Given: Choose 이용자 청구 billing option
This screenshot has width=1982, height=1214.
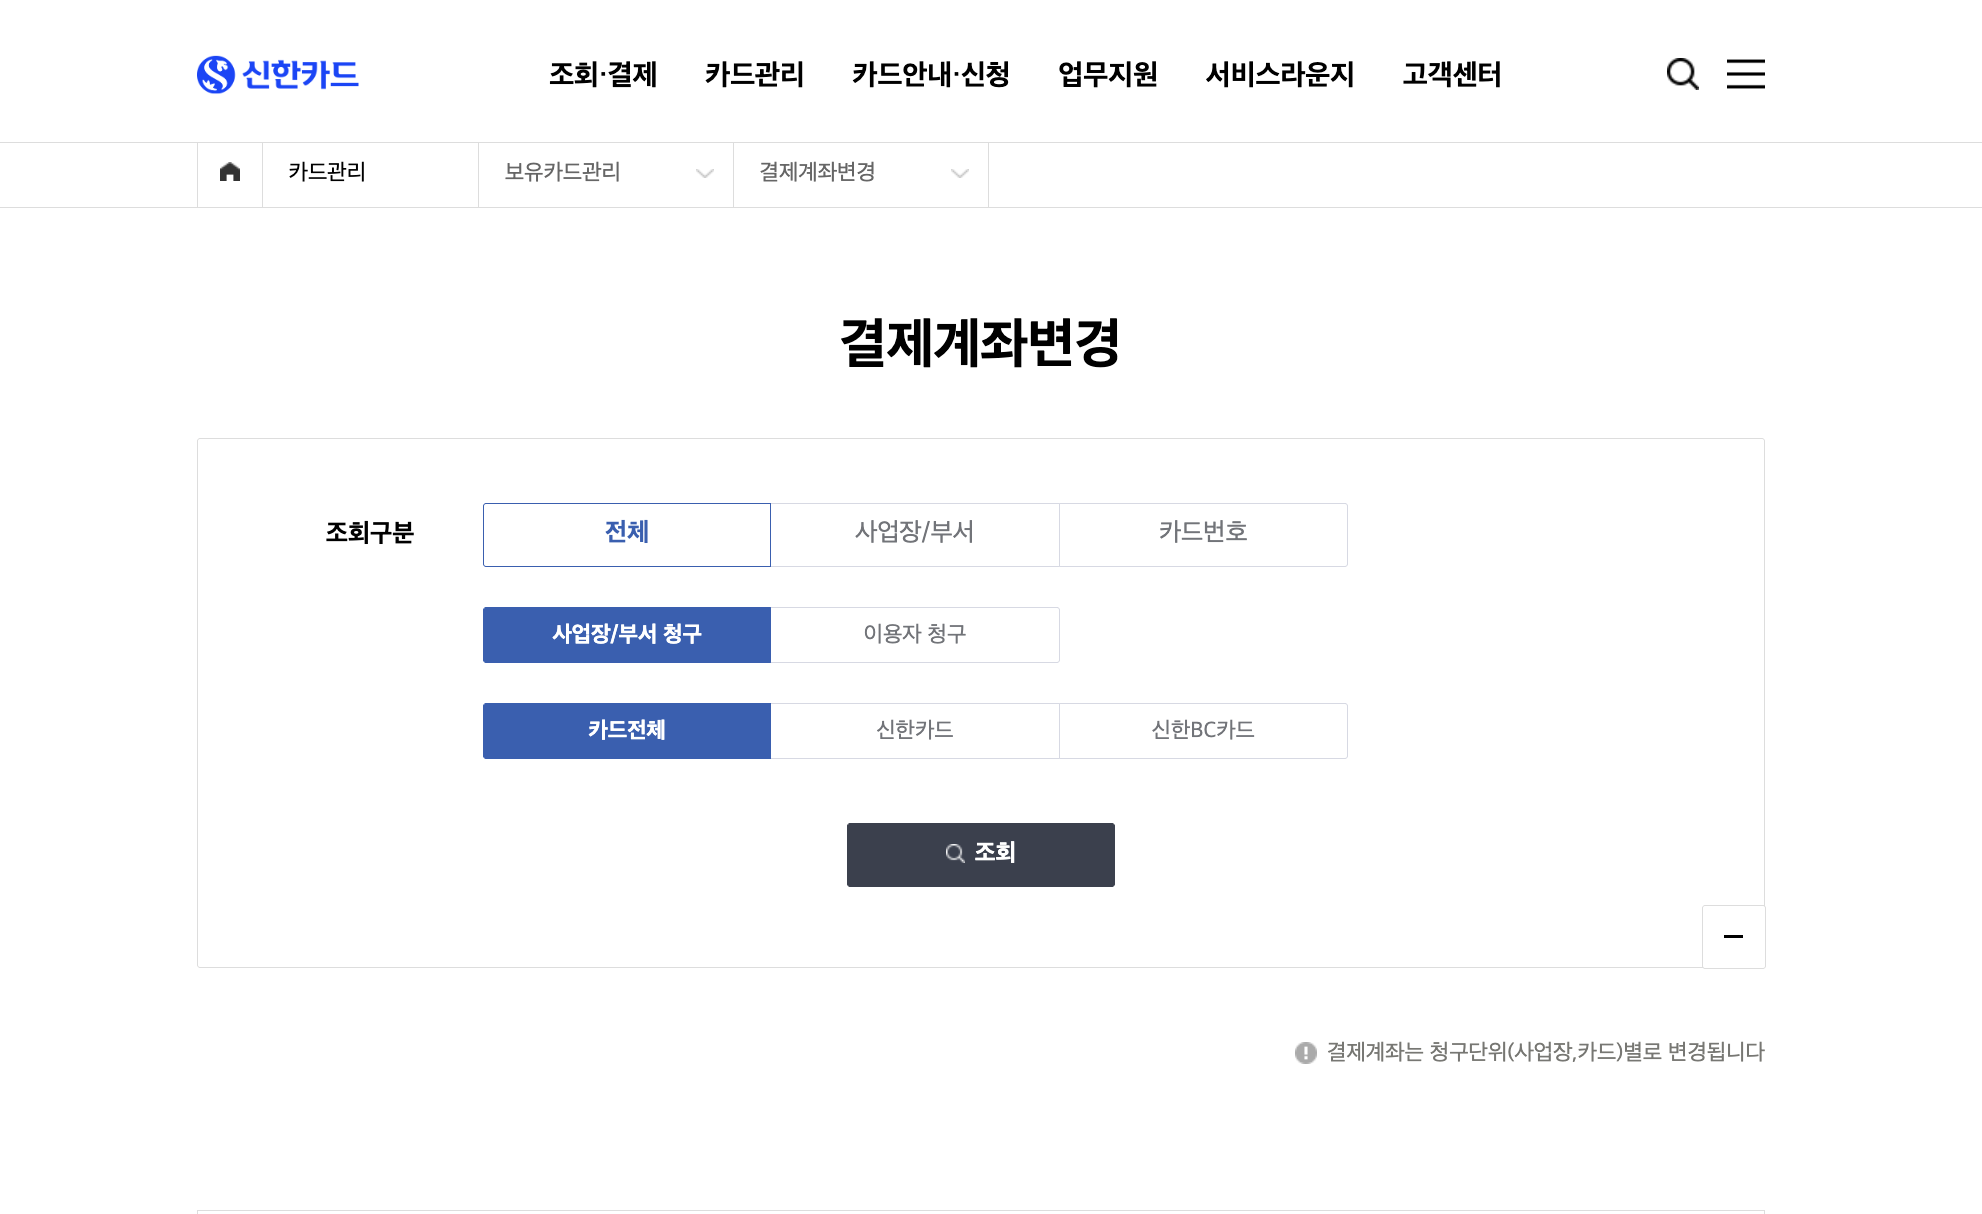Looking at the screenshot, I should pyautogui.click(x=914, y=634).
